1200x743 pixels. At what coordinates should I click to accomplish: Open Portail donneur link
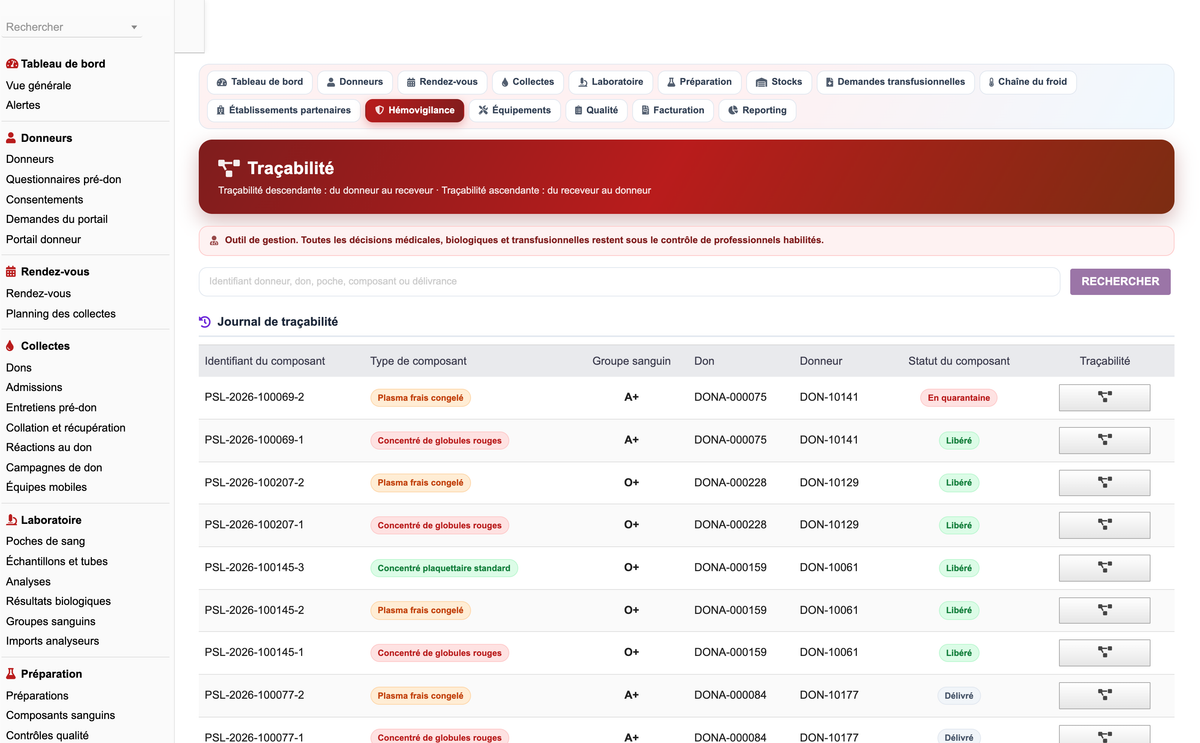[43, 240]
